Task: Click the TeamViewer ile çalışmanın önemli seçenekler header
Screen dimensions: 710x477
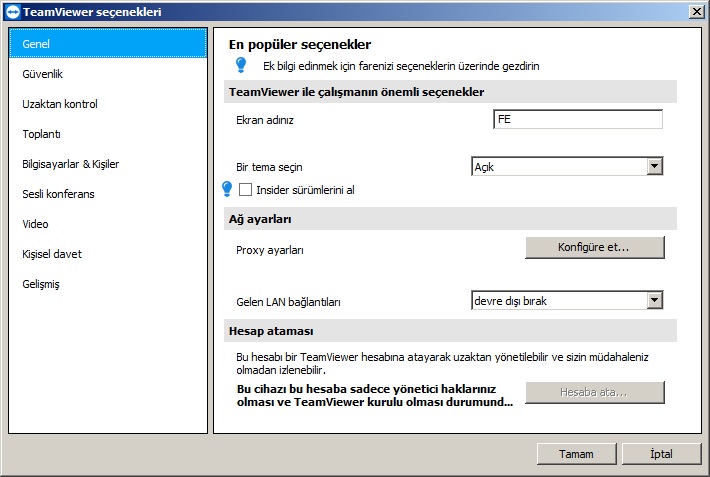Action: pos(450,92)
